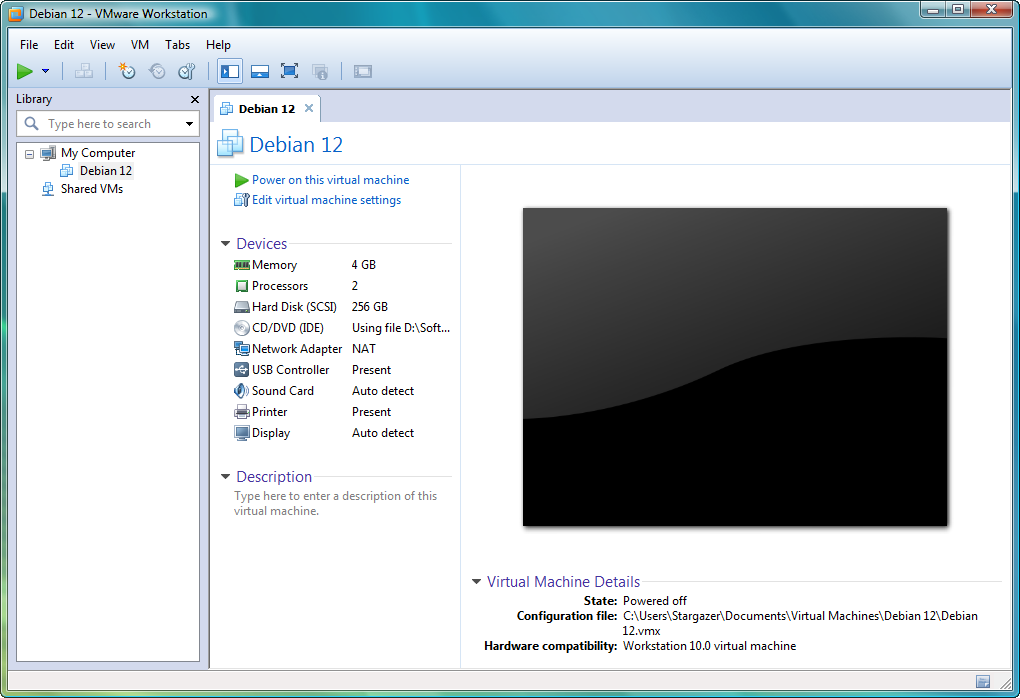Click the Debian 12 VM screen thumbnail
The image size is (1020, 698).
(735, 366)
